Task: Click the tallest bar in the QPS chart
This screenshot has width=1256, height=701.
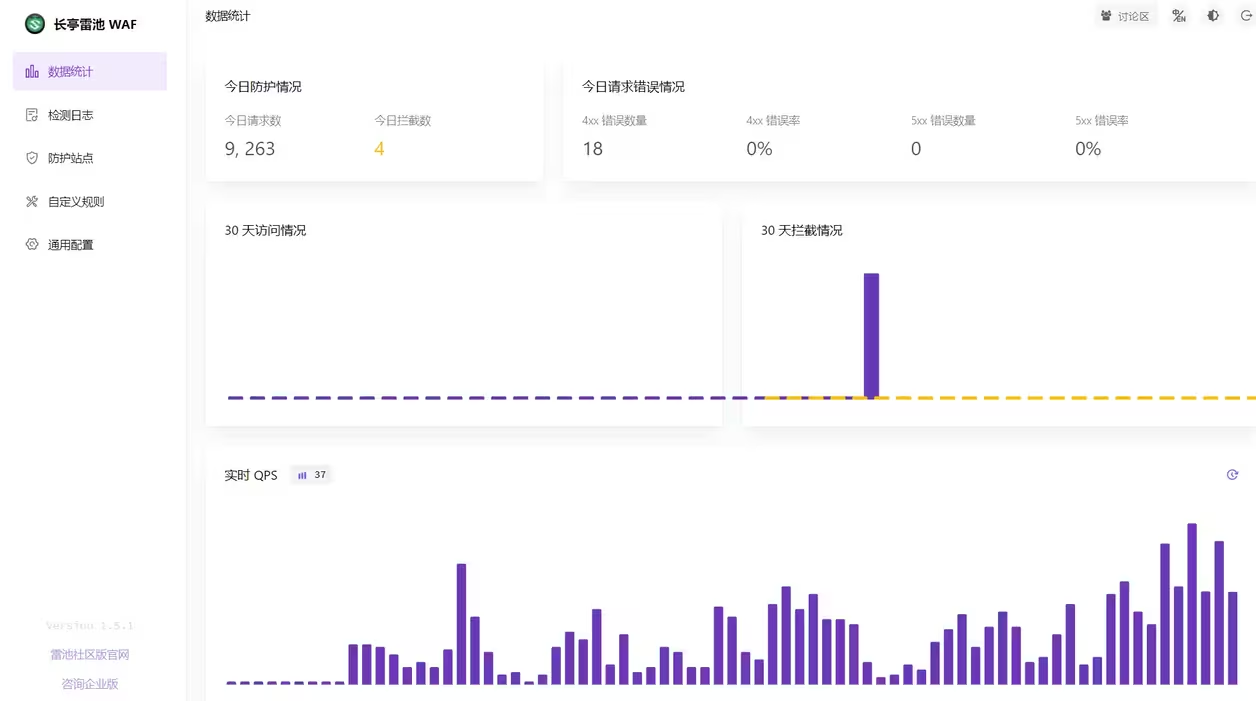Action: pos(1192,603)
